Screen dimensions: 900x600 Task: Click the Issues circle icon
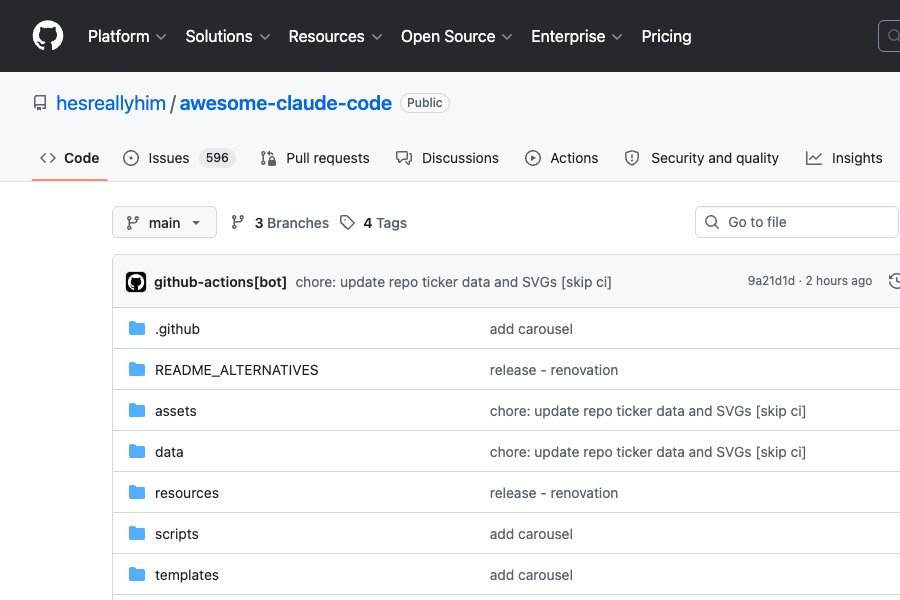point(131,158)
